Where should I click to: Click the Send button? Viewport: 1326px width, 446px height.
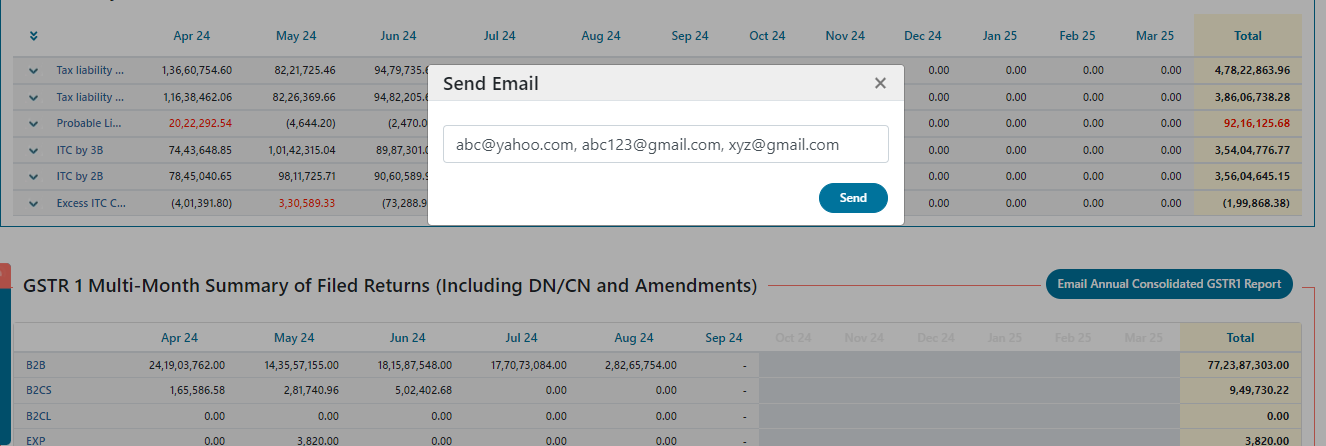coord(853,198)
